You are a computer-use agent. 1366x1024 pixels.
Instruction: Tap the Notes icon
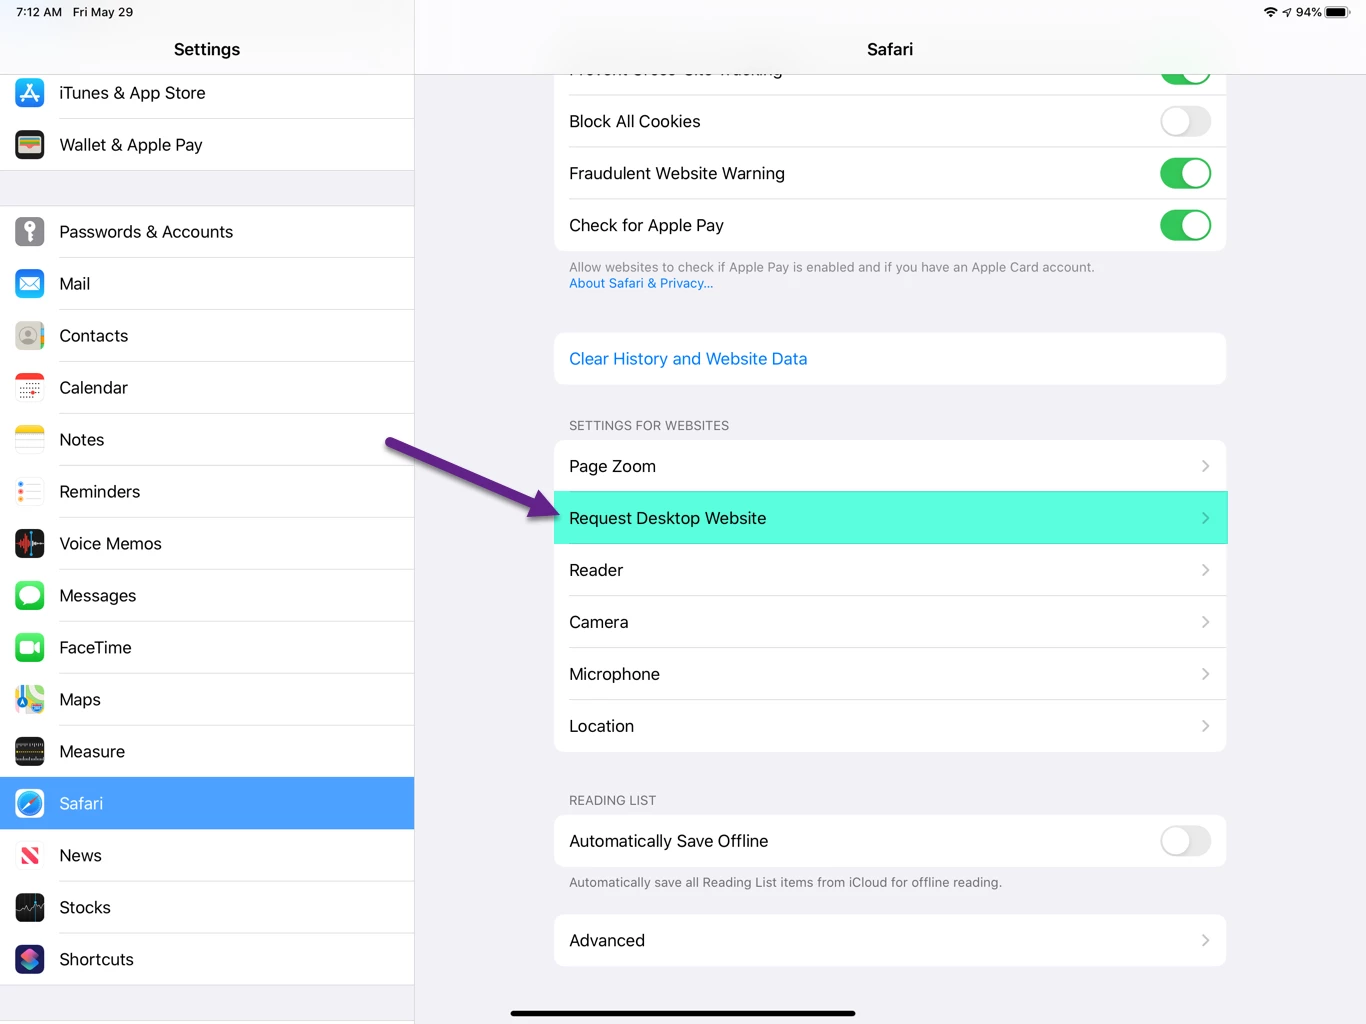tap(30, 440)
